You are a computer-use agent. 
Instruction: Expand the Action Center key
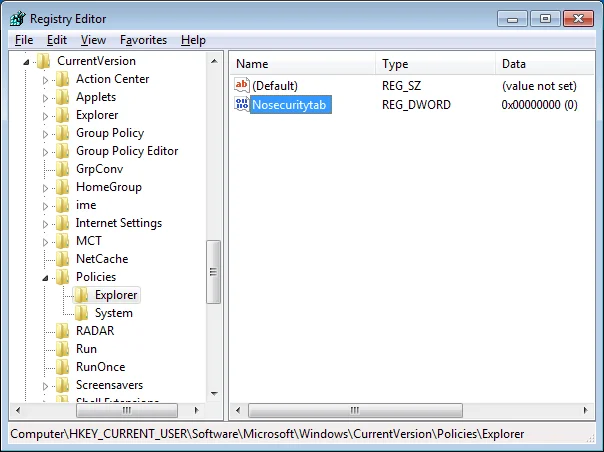pyautogui.click(x=45, y=80)
